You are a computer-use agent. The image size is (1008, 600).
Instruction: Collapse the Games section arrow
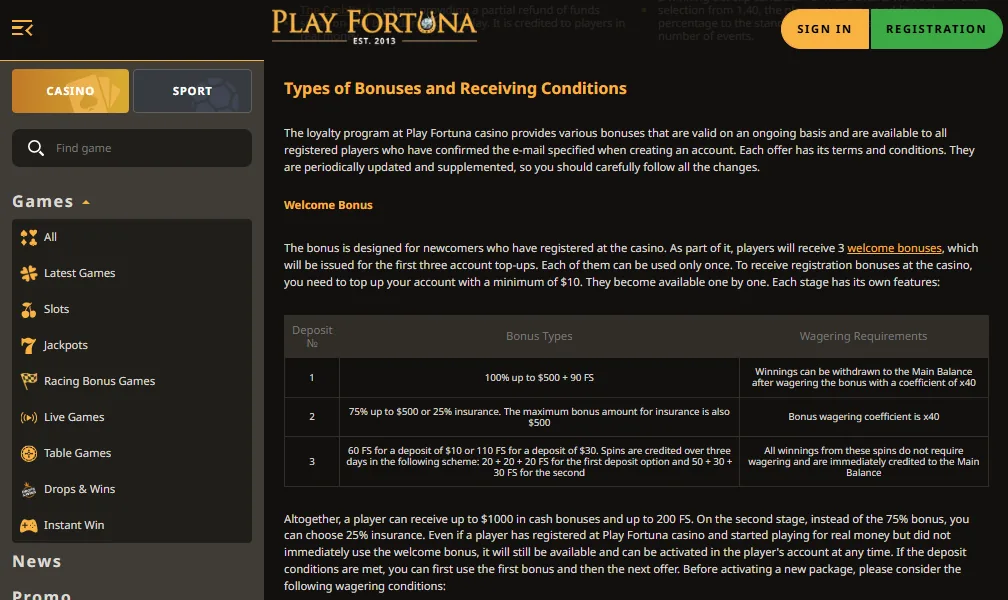click(86, 202)
